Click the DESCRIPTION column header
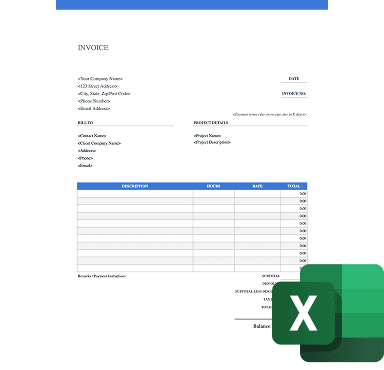This screenshot has width=384, height=370. (135, 186)
